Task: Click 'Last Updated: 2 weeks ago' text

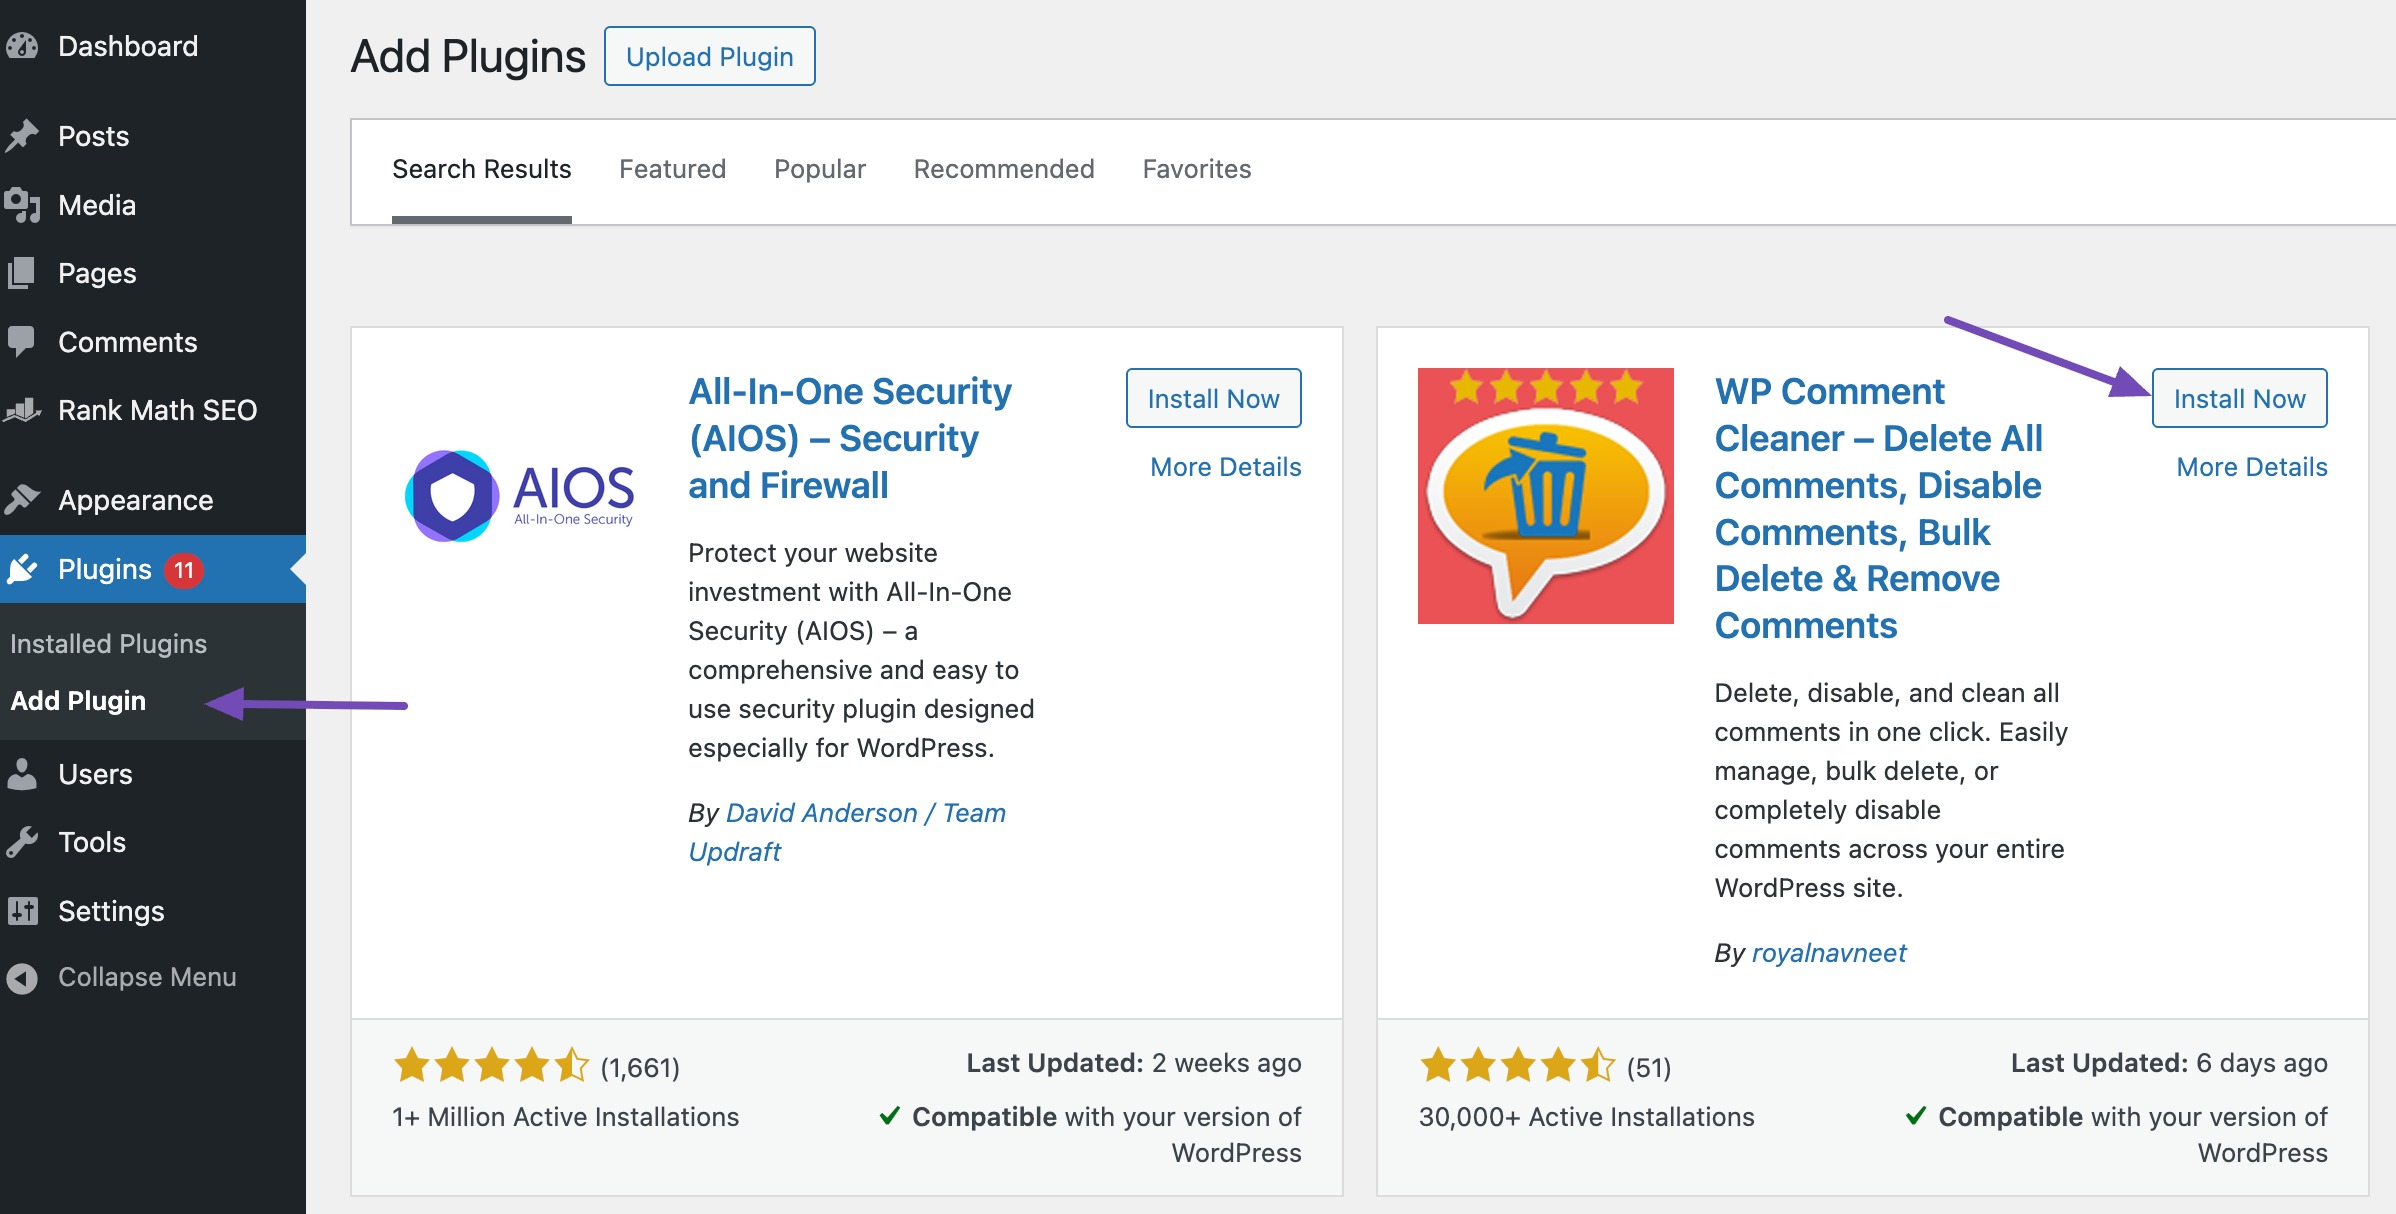Action: point(1134,1063)
